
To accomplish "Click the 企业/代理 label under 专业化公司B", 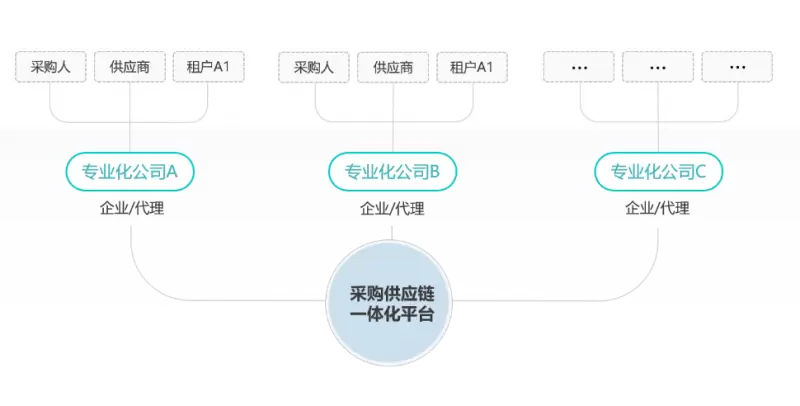I will 392,208.
